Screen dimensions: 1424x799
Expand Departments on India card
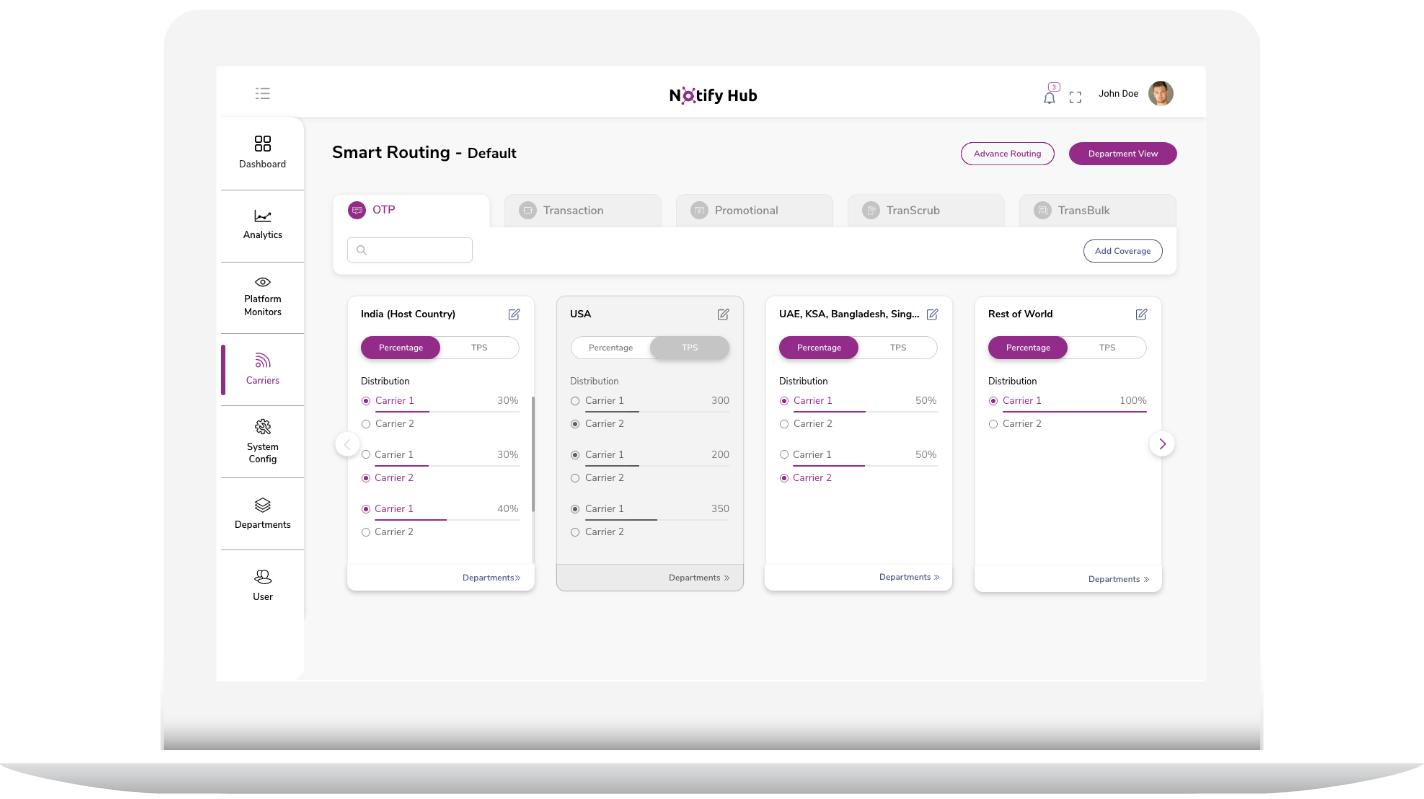point(491,578)
